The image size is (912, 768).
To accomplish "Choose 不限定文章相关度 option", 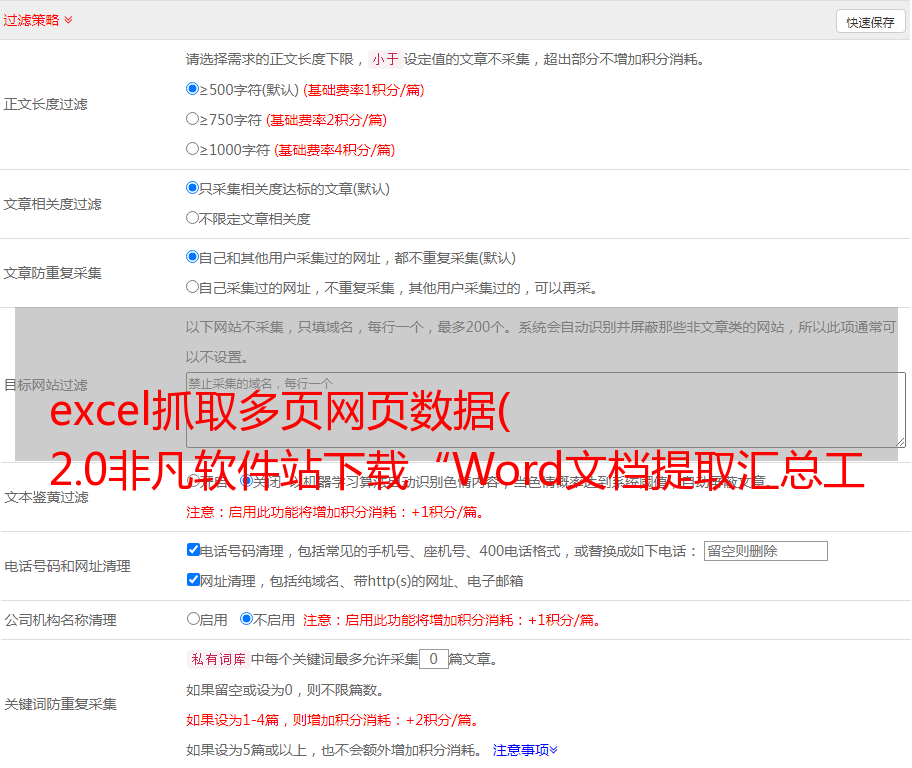I will click(x=193, y=218).
